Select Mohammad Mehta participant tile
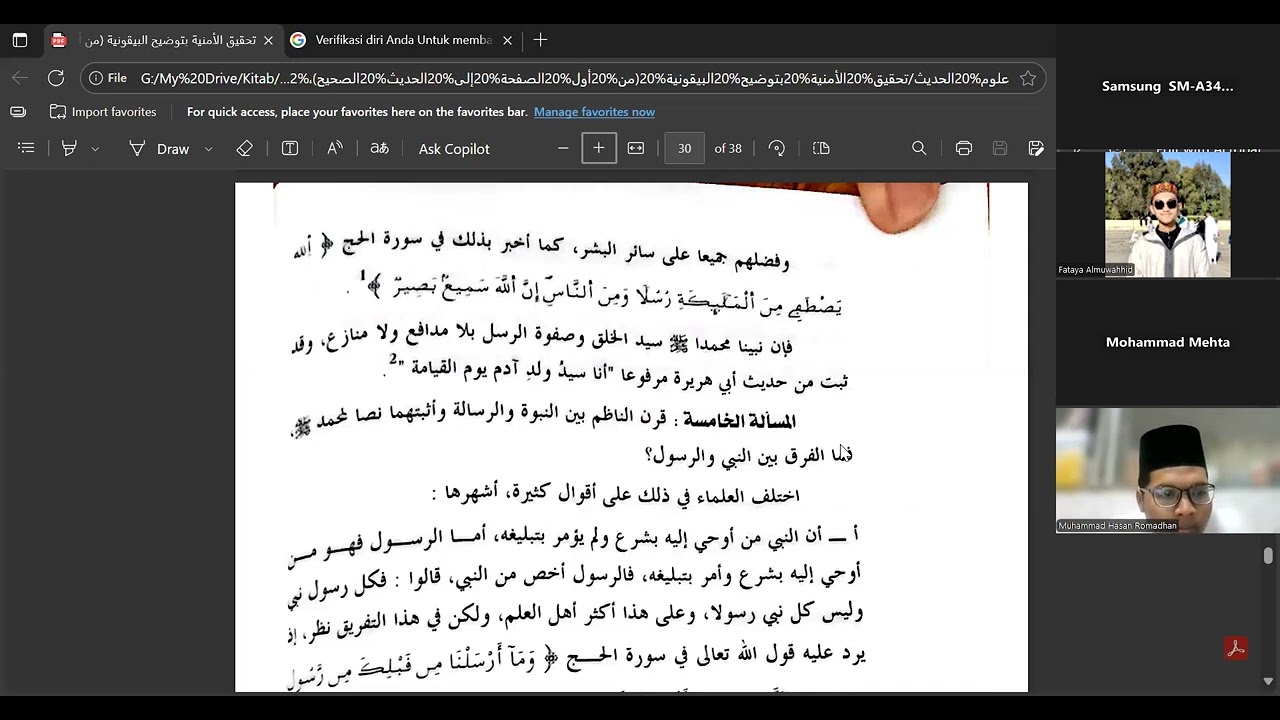 tap(1168, 342)
